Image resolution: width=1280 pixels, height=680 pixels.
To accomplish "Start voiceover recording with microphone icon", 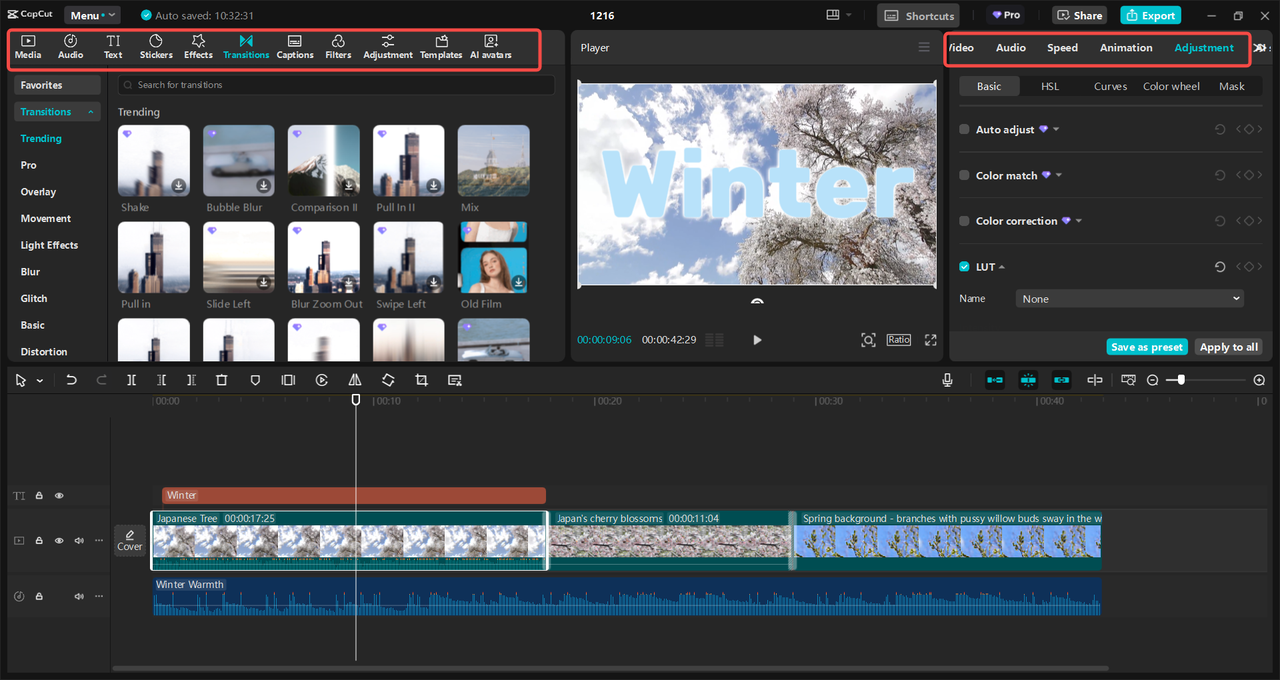I will pos(947,380).
